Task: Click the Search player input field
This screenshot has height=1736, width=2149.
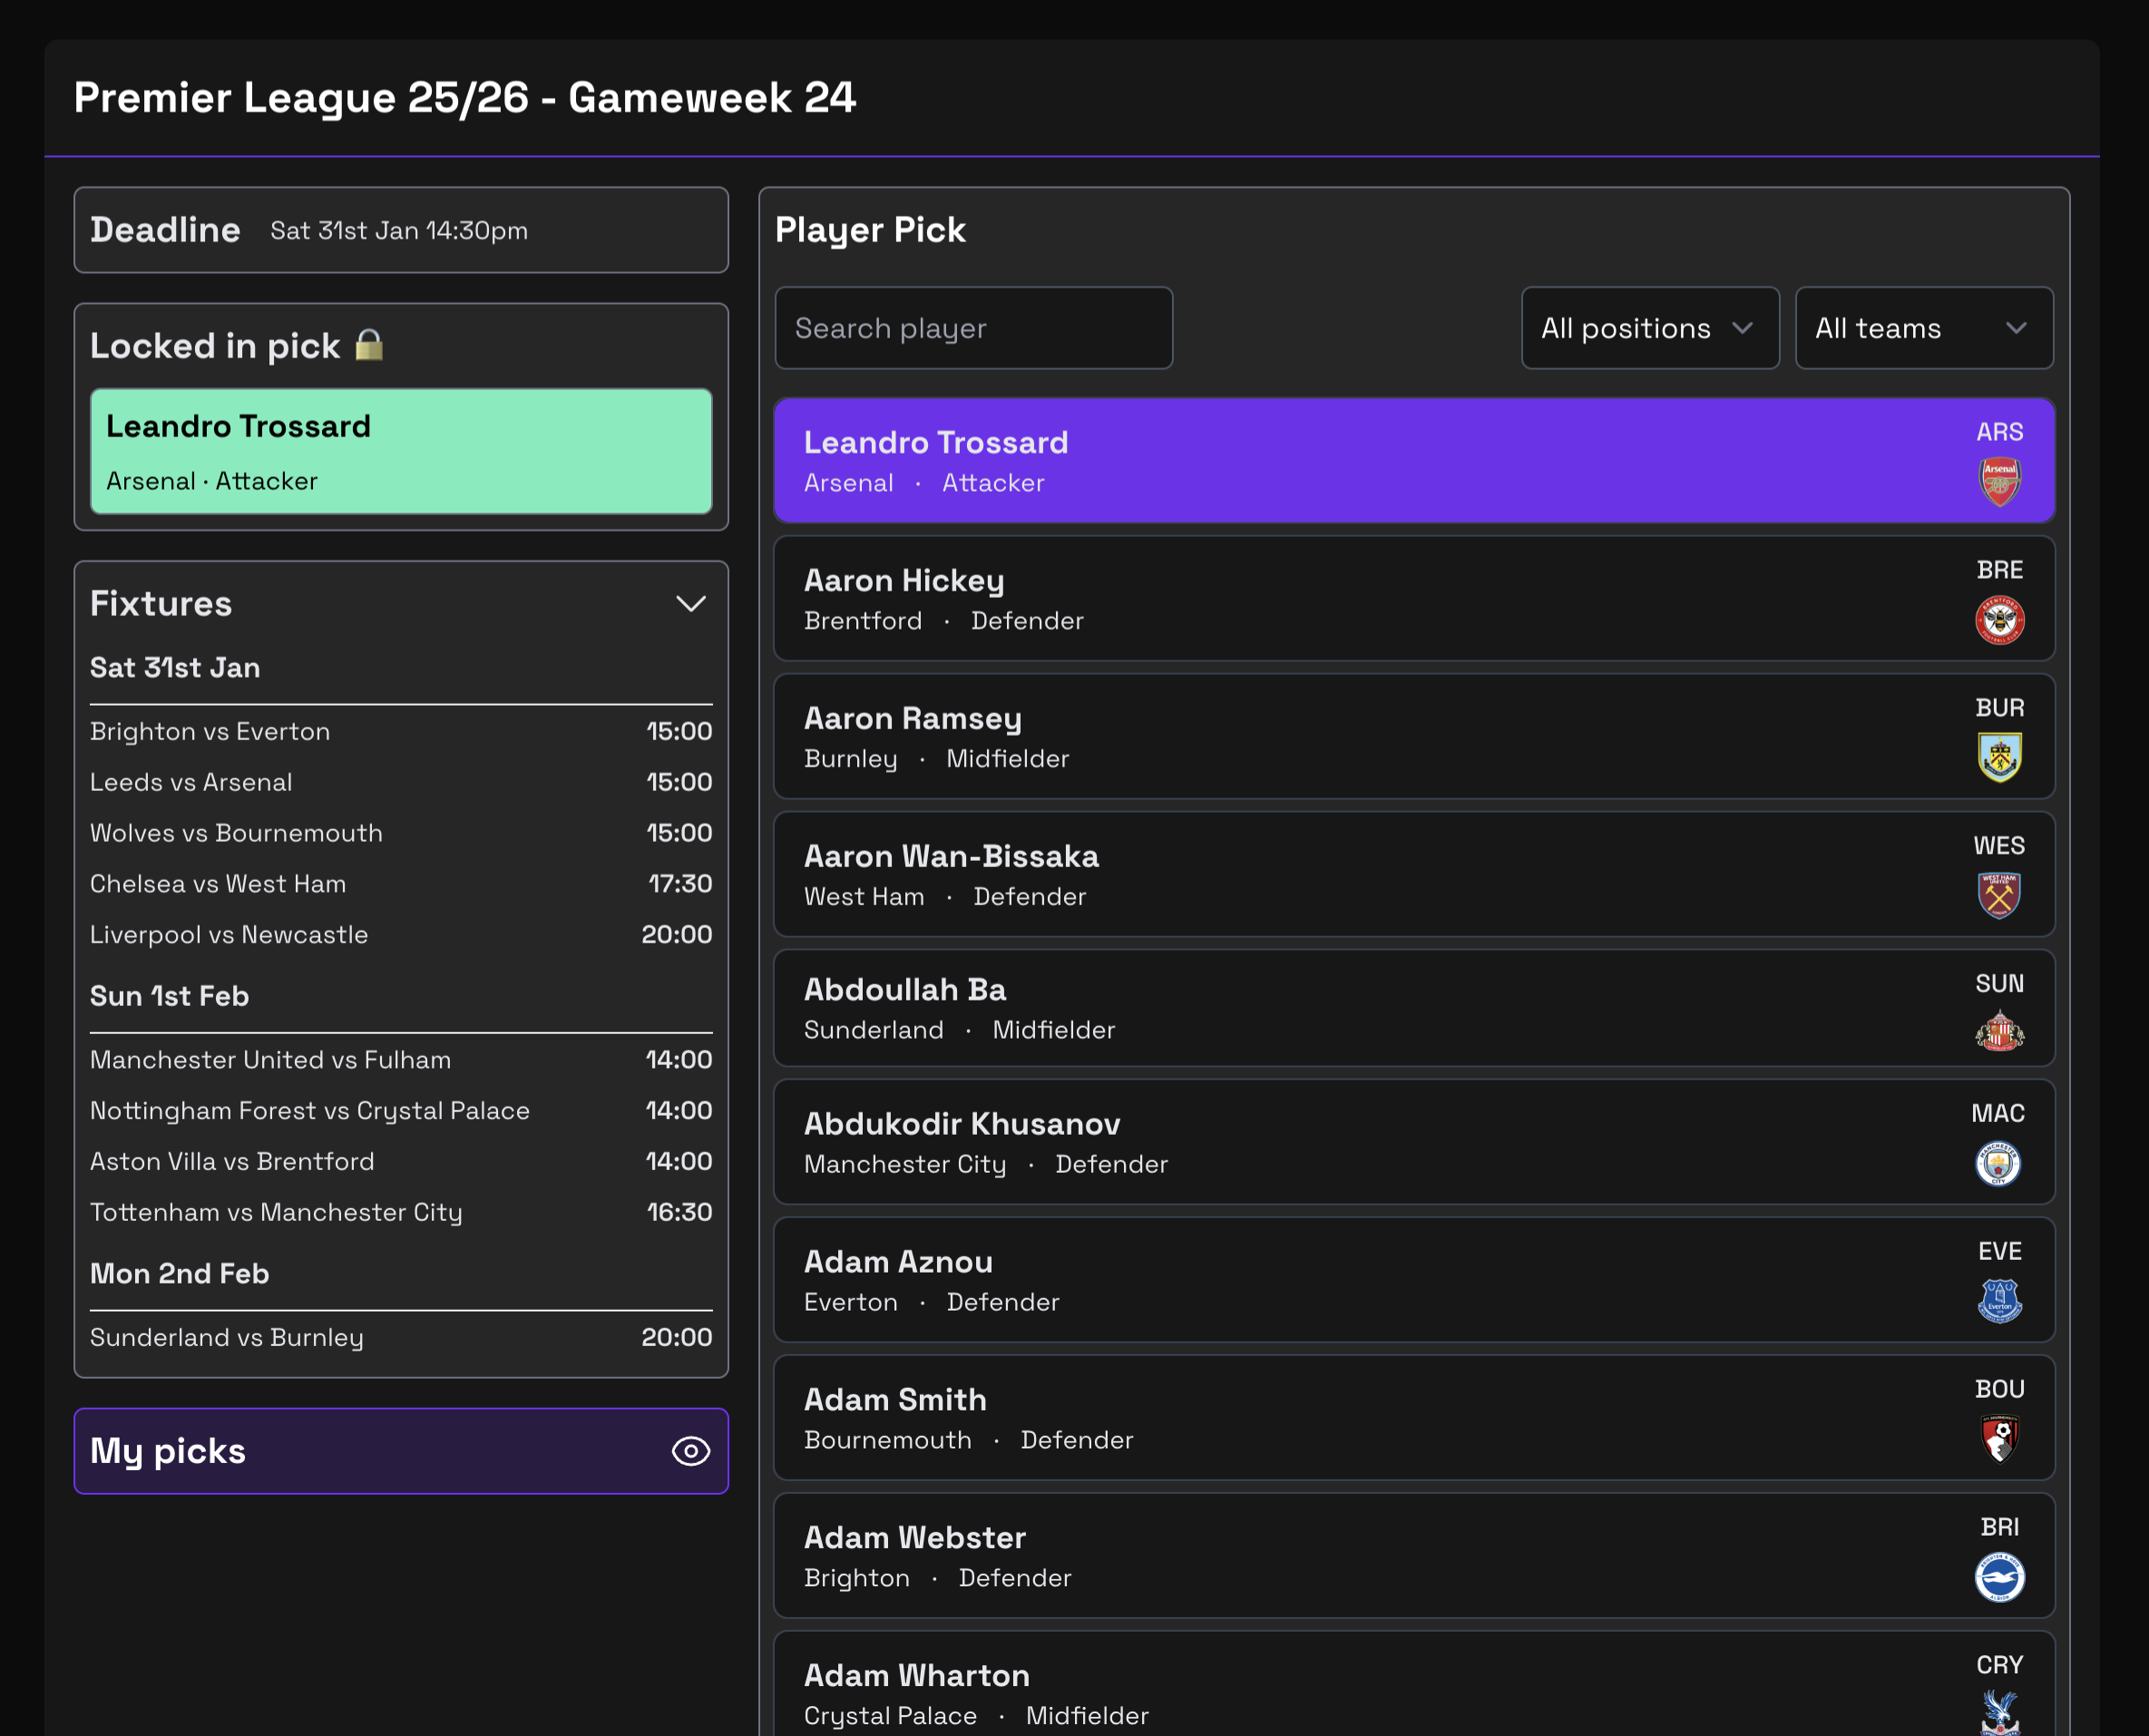Action: pos(973,328)
